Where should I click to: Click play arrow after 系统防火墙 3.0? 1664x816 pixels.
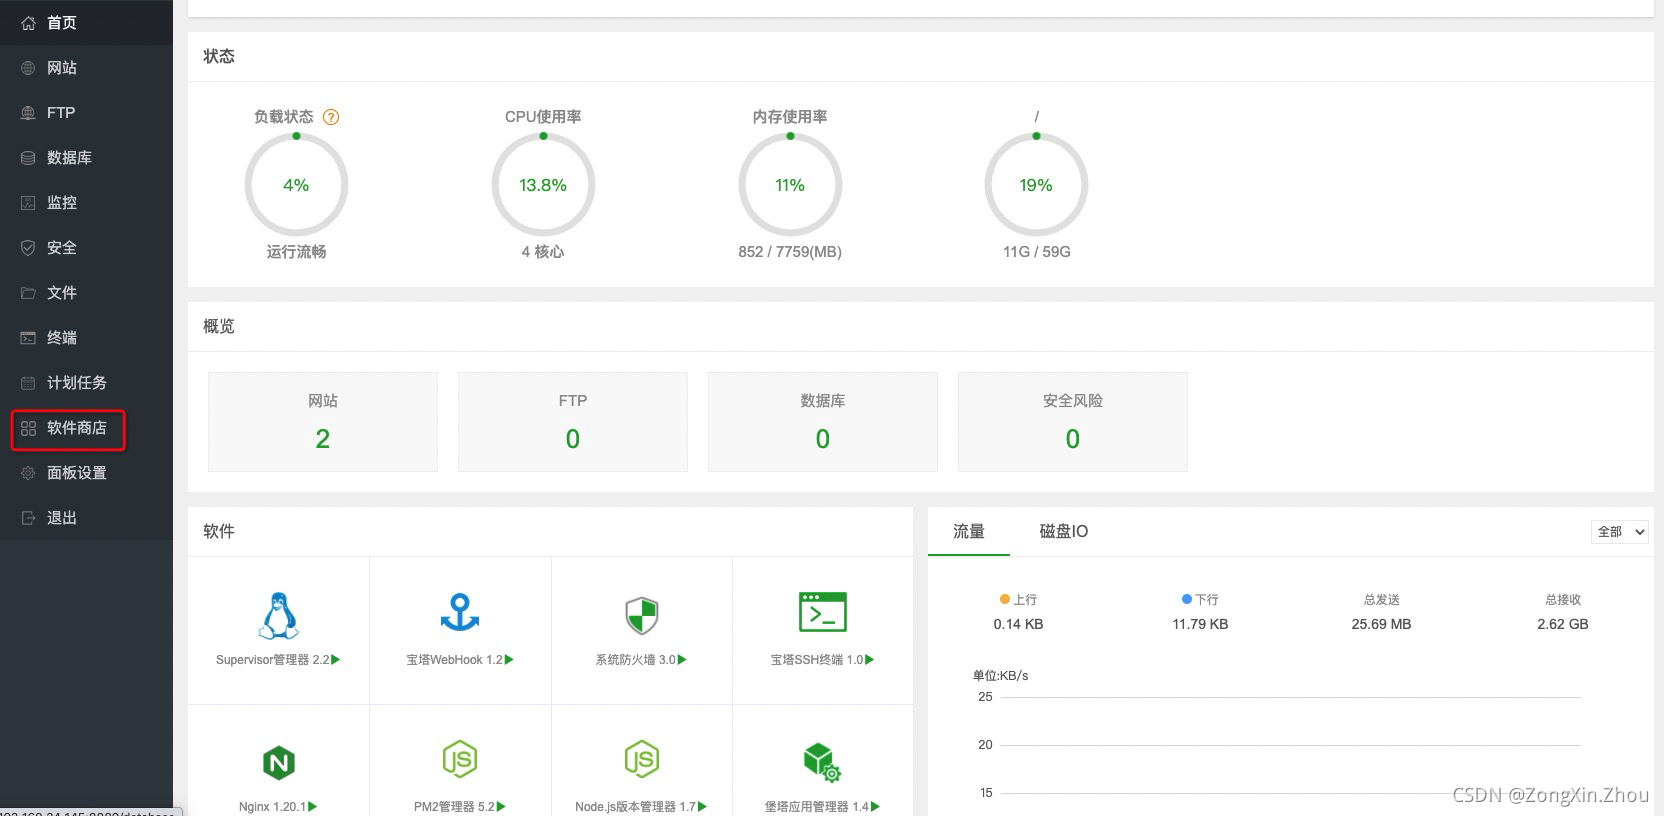[x=682, y=659]
